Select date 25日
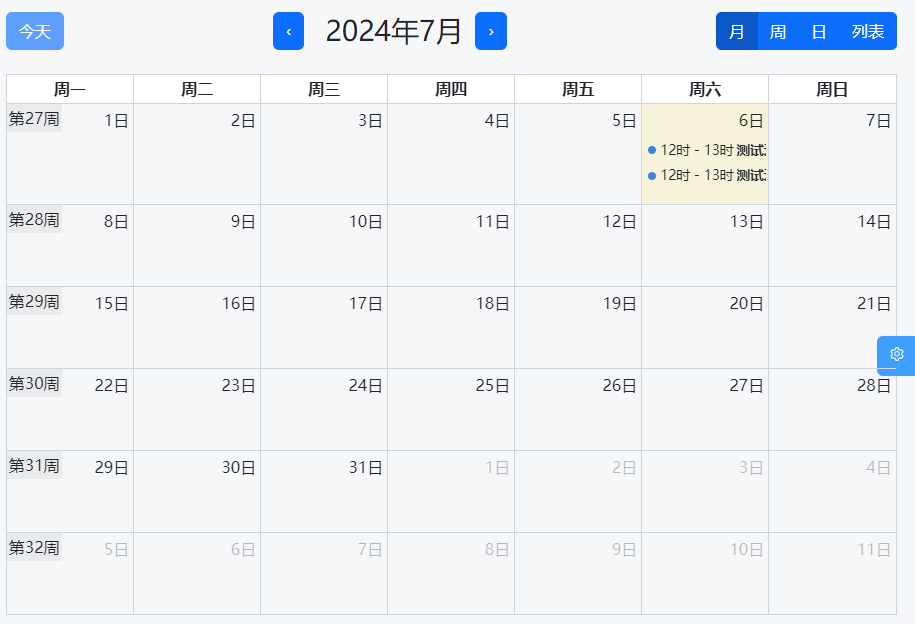 [x=493, y=386]
